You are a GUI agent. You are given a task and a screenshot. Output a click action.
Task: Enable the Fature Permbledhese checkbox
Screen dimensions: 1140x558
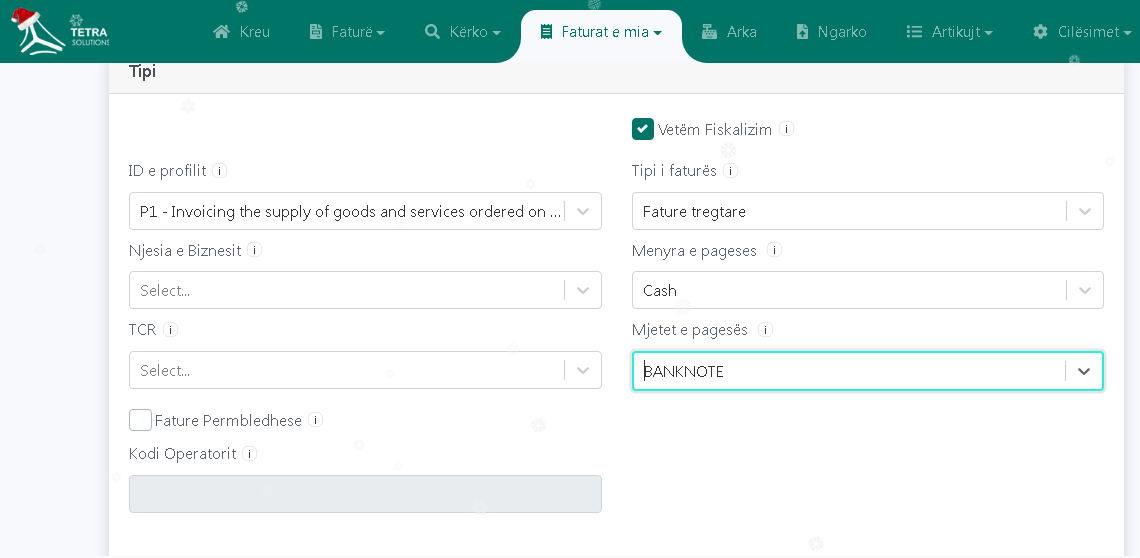click(x=140, y=420)
